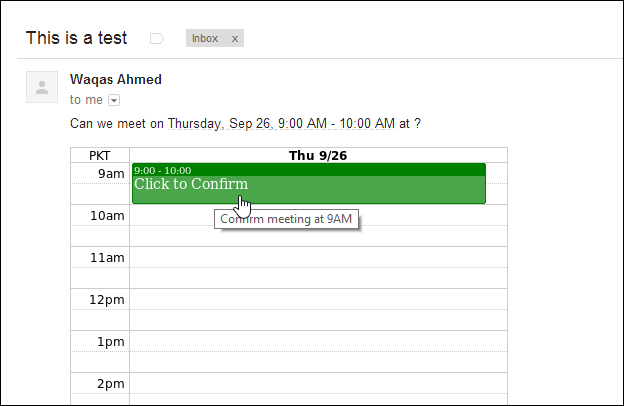
Task: Click the 9am time label
Action: [111, 174]
